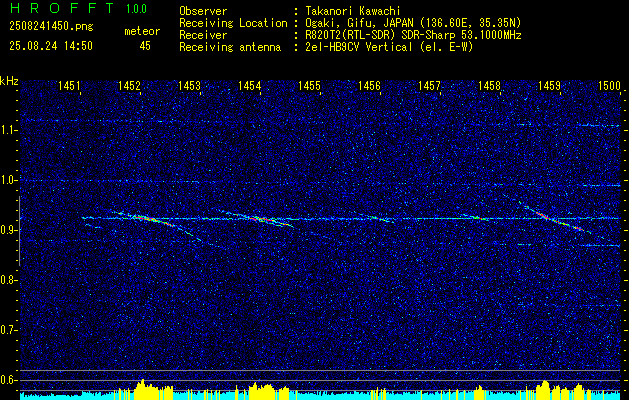The image size is (629, 400).
Task: Click the Receiving Location label
Action: tap(233, 23)
